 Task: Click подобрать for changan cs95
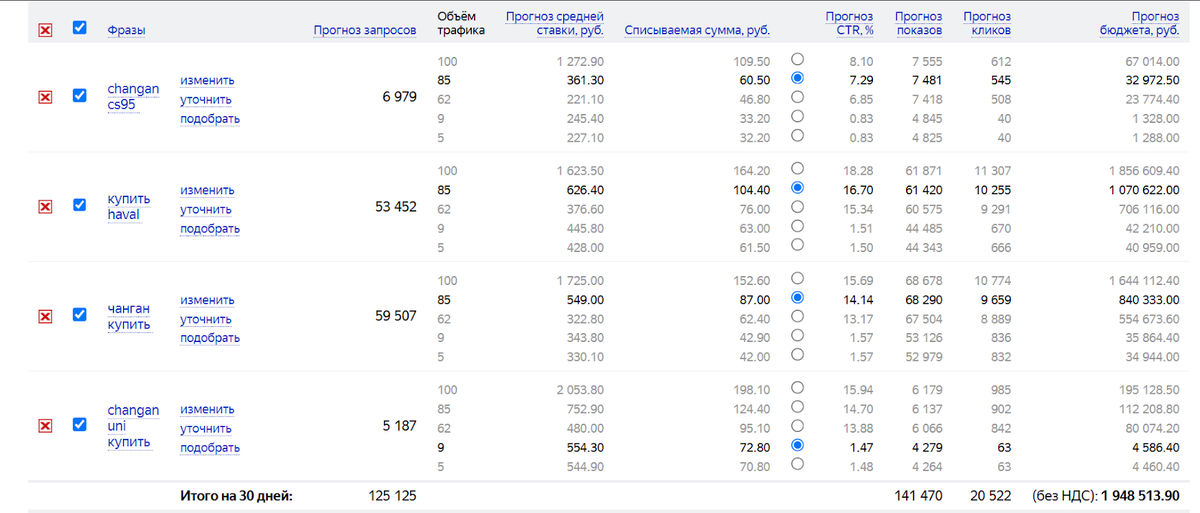coord(210,118)
